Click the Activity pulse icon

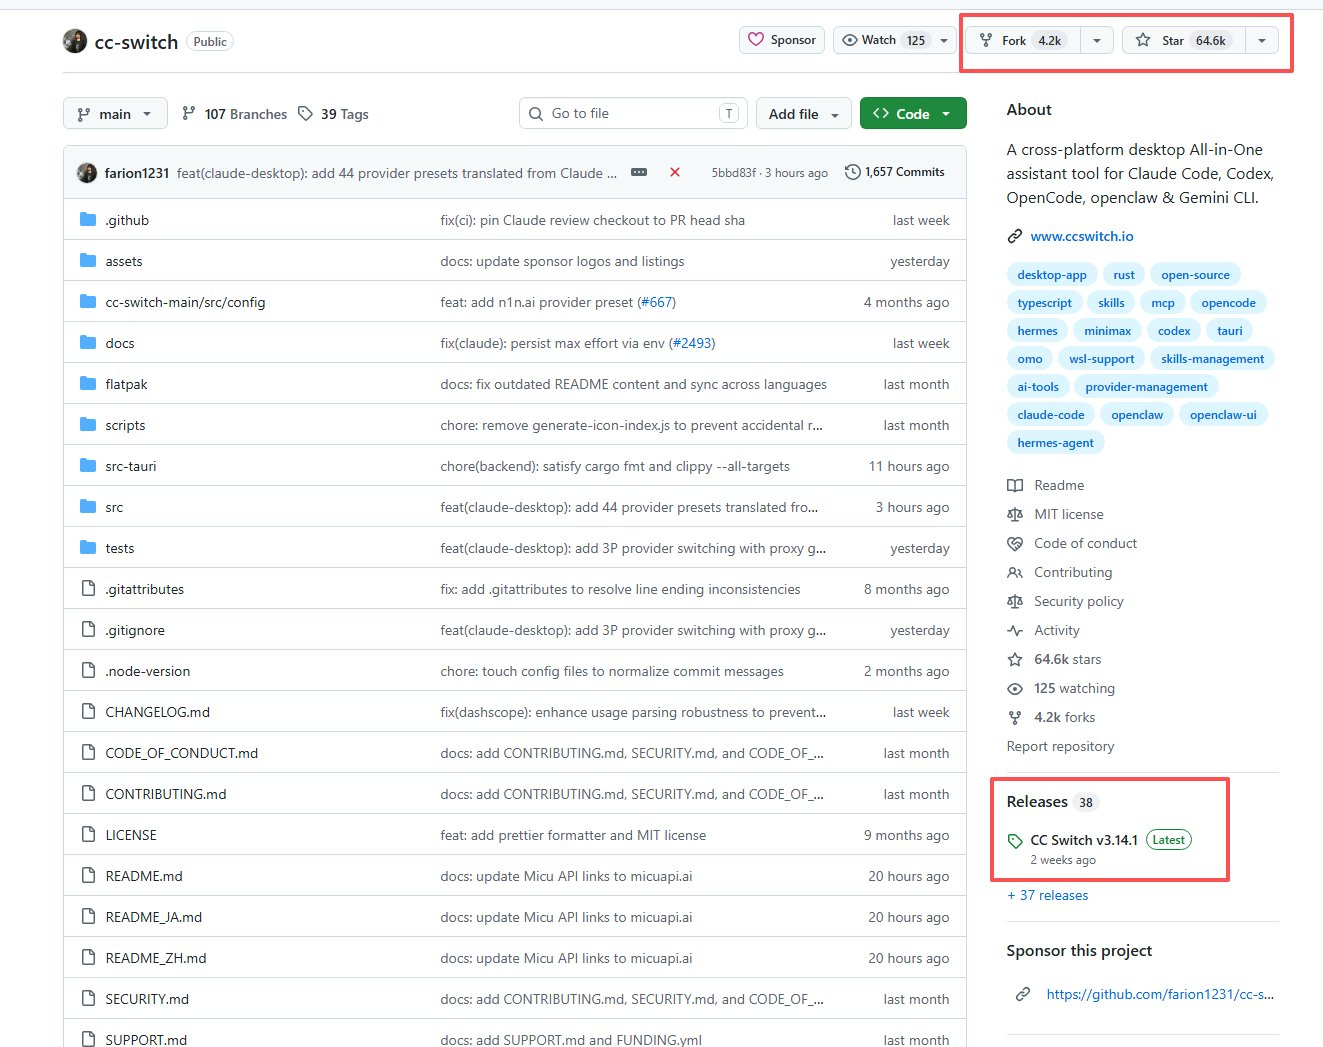pyautogui.click(x=1015, y=630)
